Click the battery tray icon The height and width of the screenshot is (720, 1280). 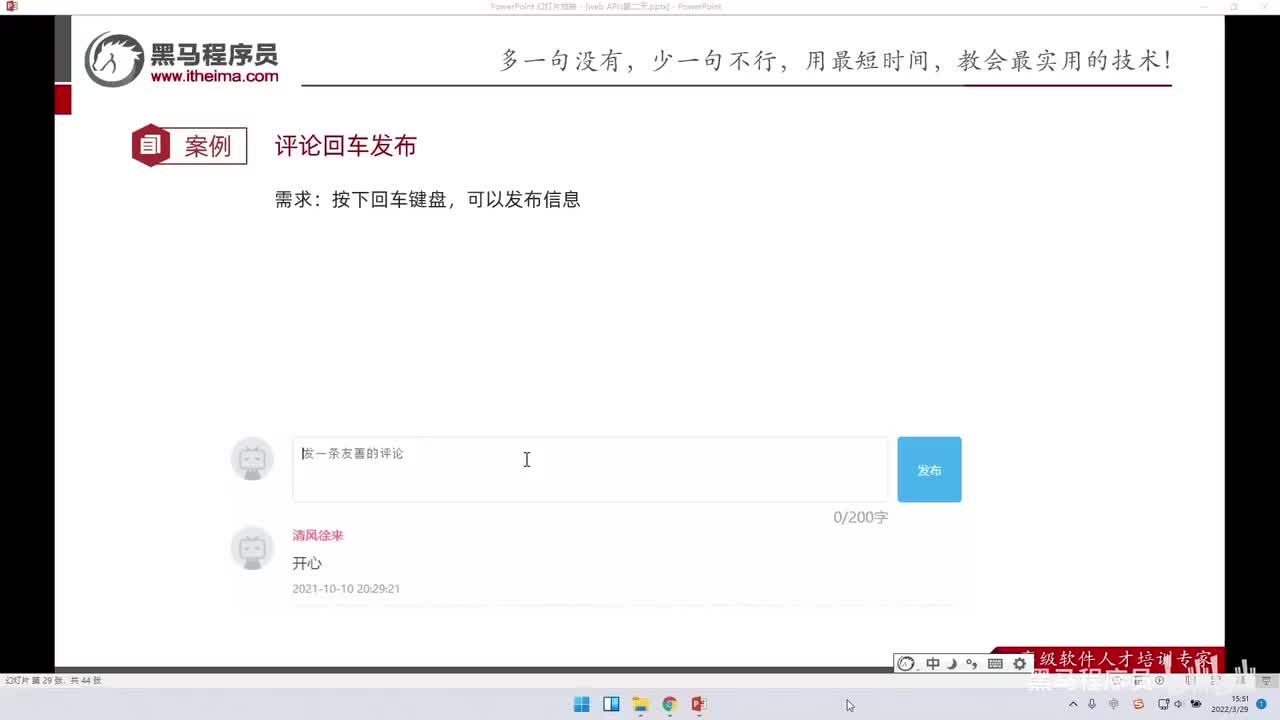pyautogui.click(x=1195, y=704)
